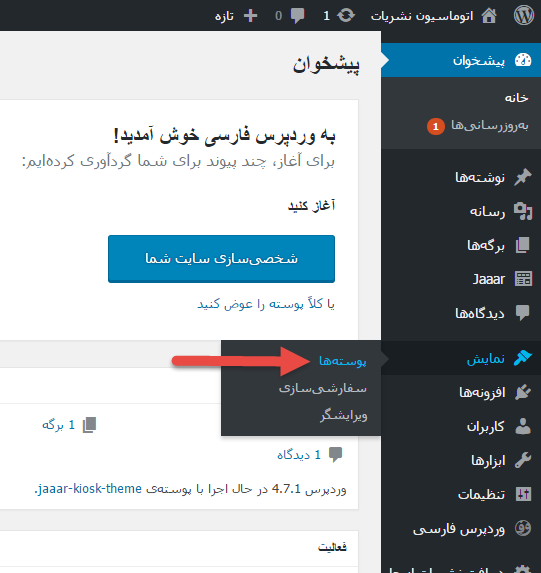Open ابزارها tools menu
Screen dimensions: 541x573
488,460
